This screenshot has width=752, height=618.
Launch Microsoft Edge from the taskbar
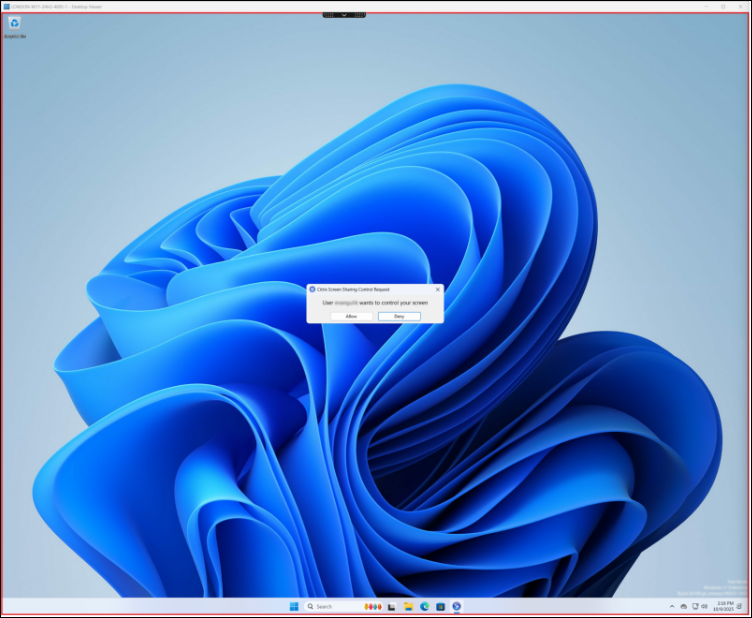click(x=424, y=606)
